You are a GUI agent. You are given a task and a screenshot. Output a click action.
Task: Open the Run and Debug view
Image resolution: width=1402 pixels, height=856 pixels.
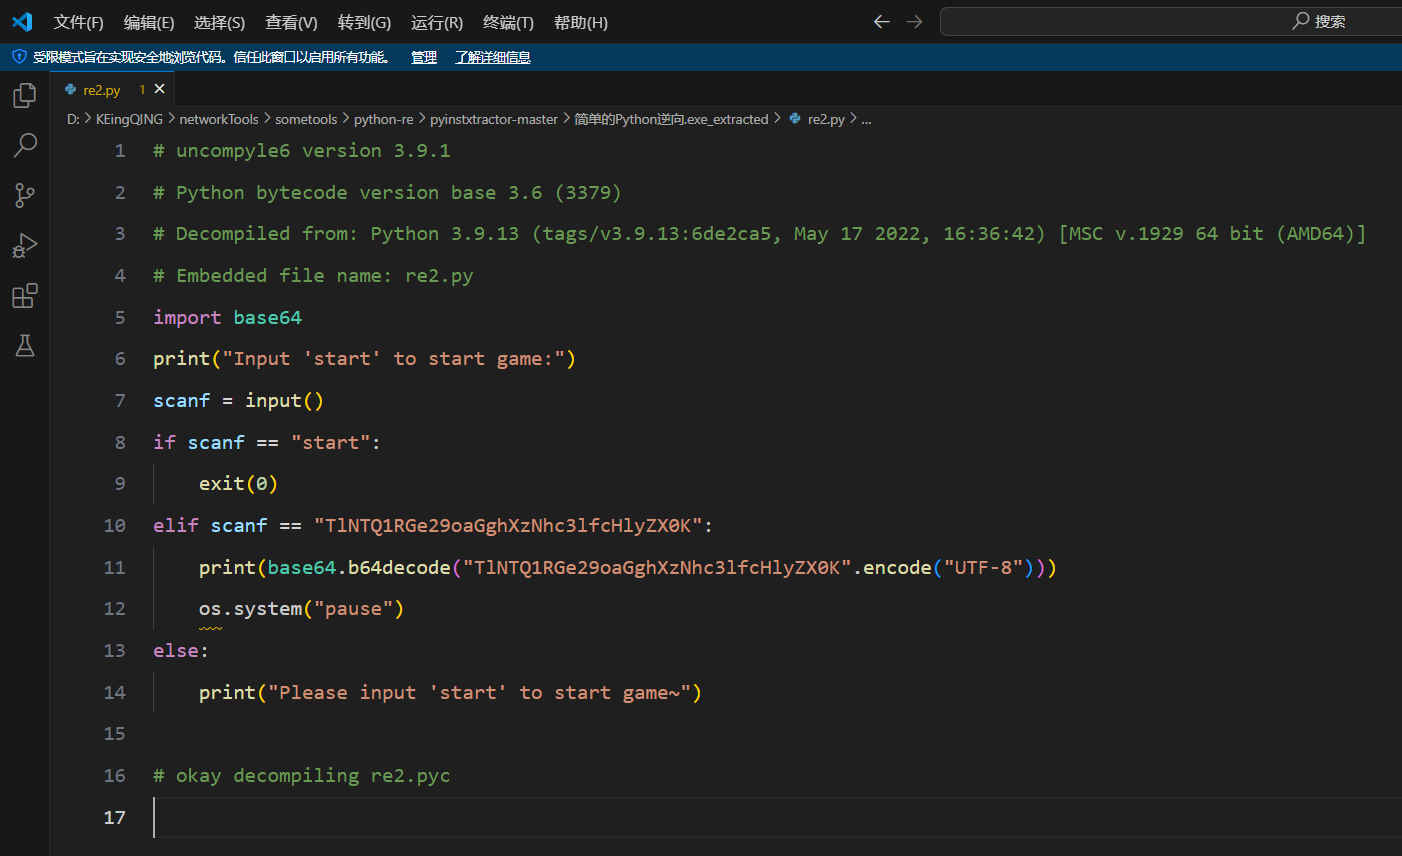(x=24, y=245)
